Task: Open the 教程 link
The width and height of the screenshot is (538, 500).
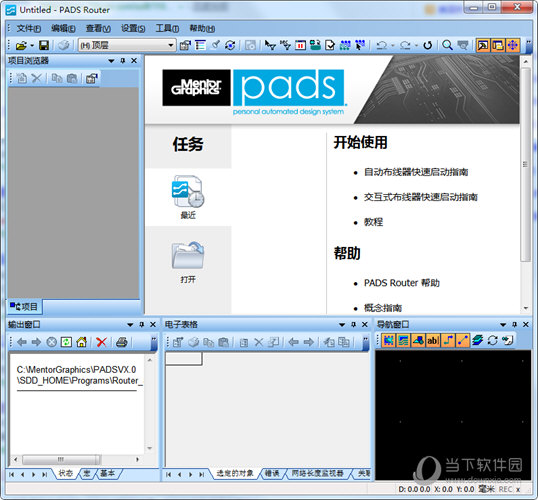Action: click(x=373, y=222)
